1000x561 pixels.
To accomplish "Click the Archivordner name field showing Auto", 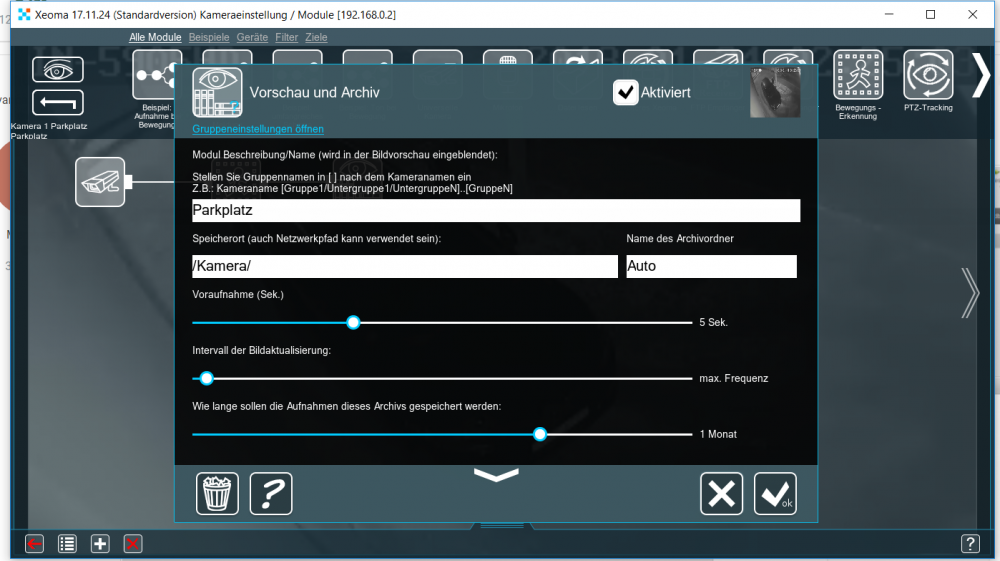I will tap(711, 266).
